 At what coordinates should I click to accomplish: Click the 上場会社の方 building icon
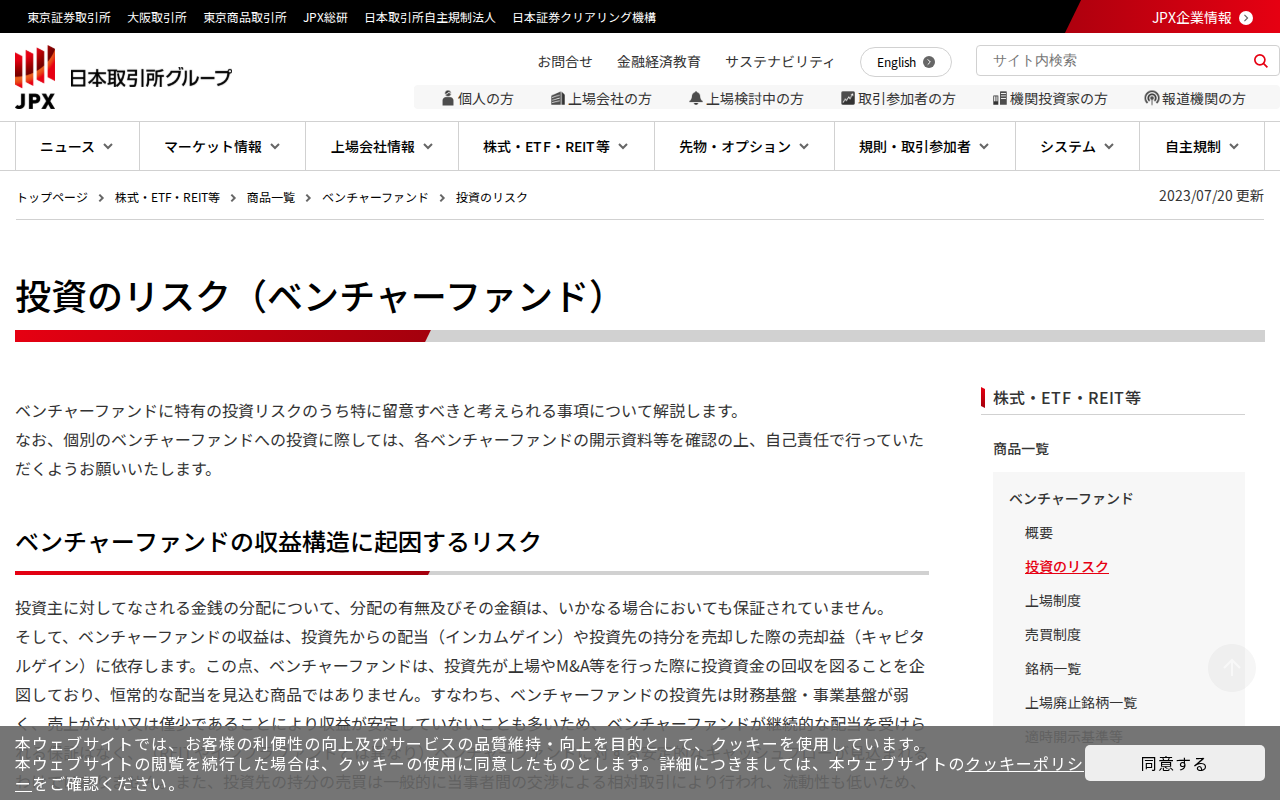click(558, 98)
